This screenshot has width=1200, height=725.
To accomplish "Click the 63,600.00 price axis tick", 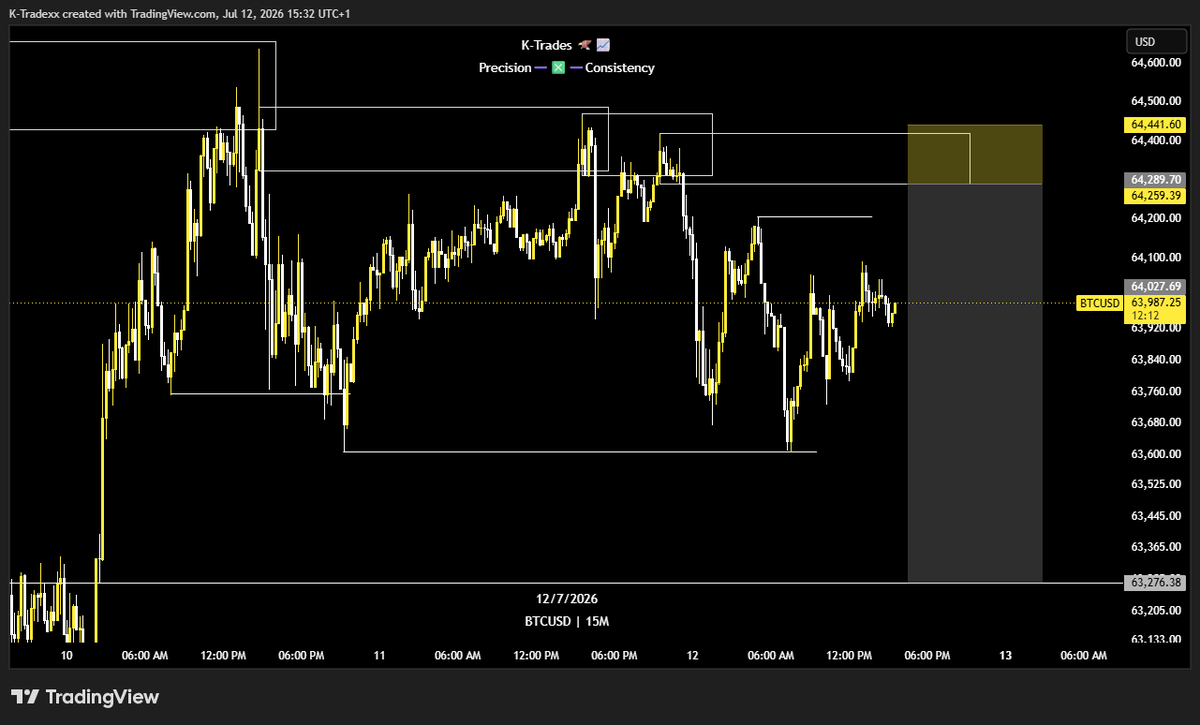I will pos(1155,453).
